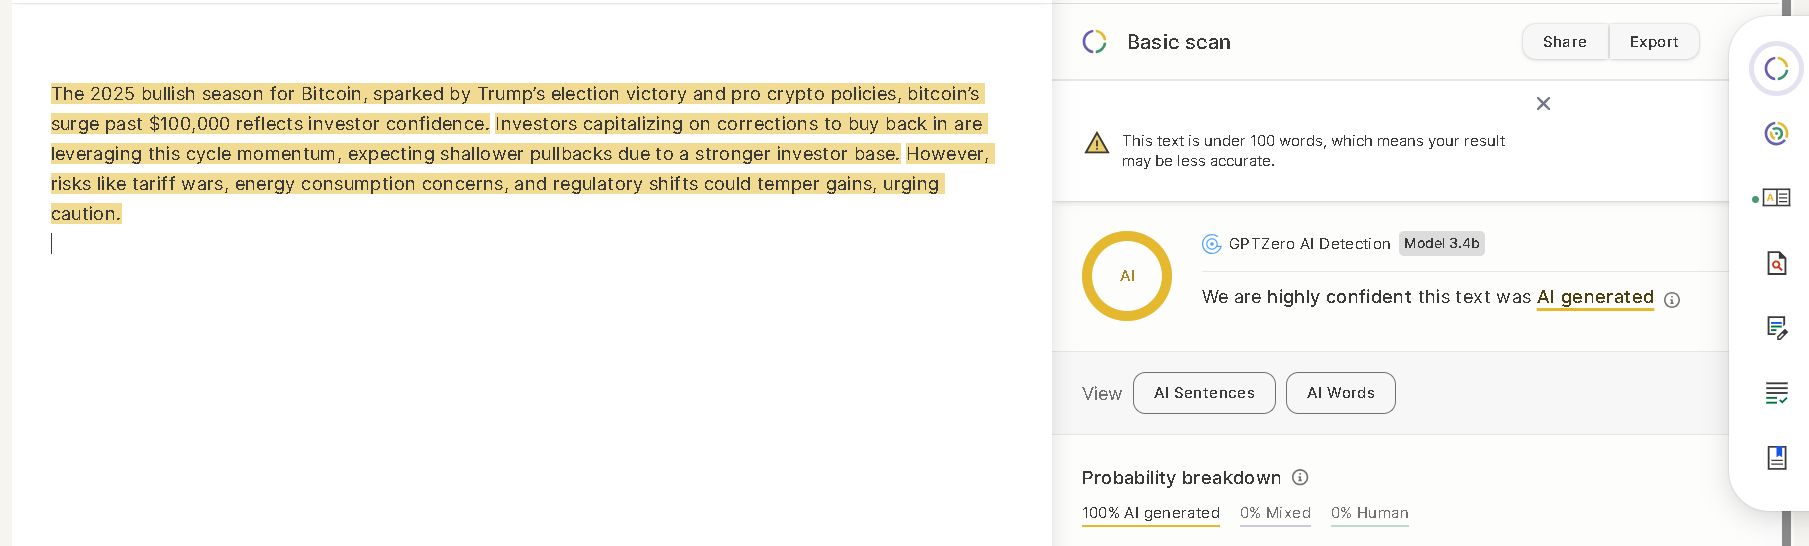
Task: Click the Export button
Action: click(x=1654, y=42)
